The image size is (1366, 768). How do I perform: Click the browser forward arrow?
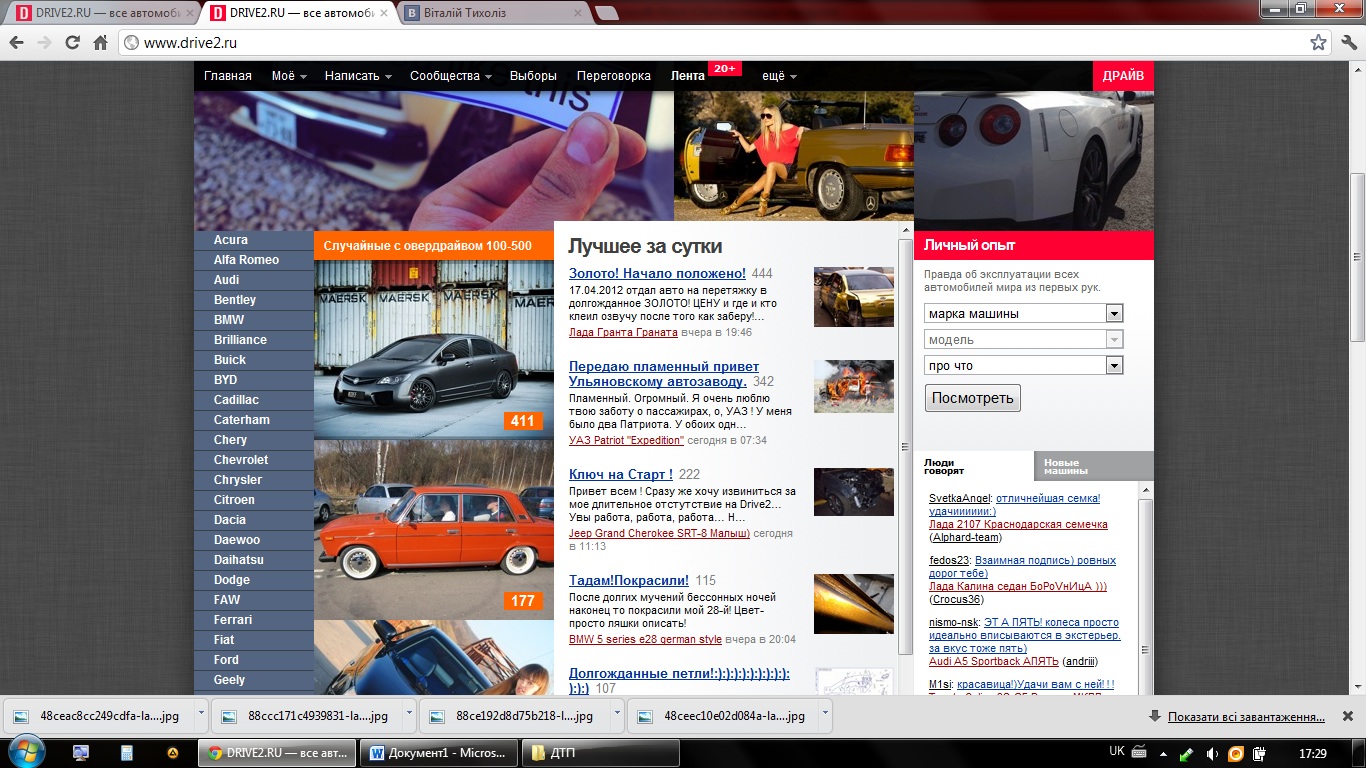(x=44, y=43)
